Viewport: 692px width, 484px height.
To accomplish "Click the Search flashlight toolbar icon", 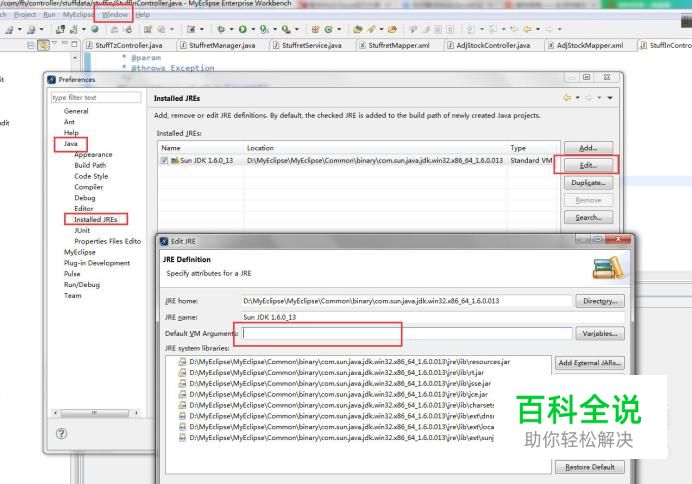I will tap(372, 29).
